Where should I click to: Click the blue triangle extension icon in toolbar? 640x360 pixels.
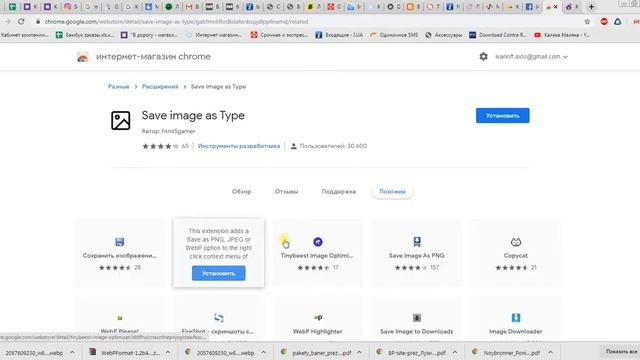tap(618, 22)
